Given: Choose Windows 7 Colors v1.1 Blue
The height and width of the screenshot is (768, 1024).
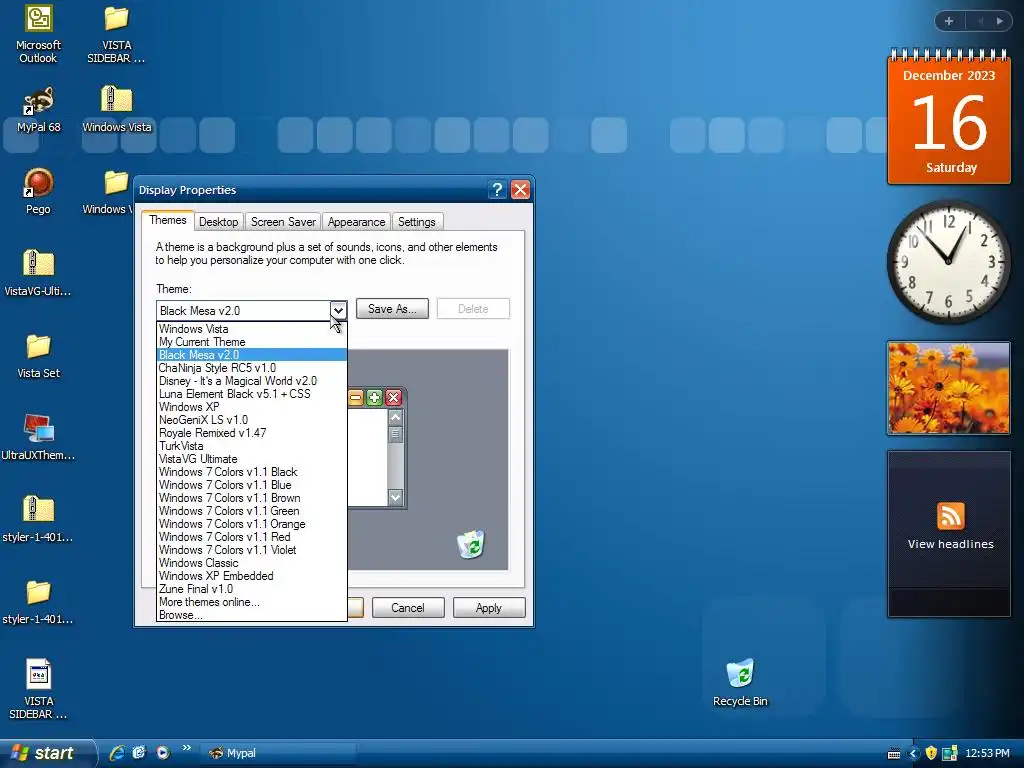Looking at the screenshot, I should point(251,485).
